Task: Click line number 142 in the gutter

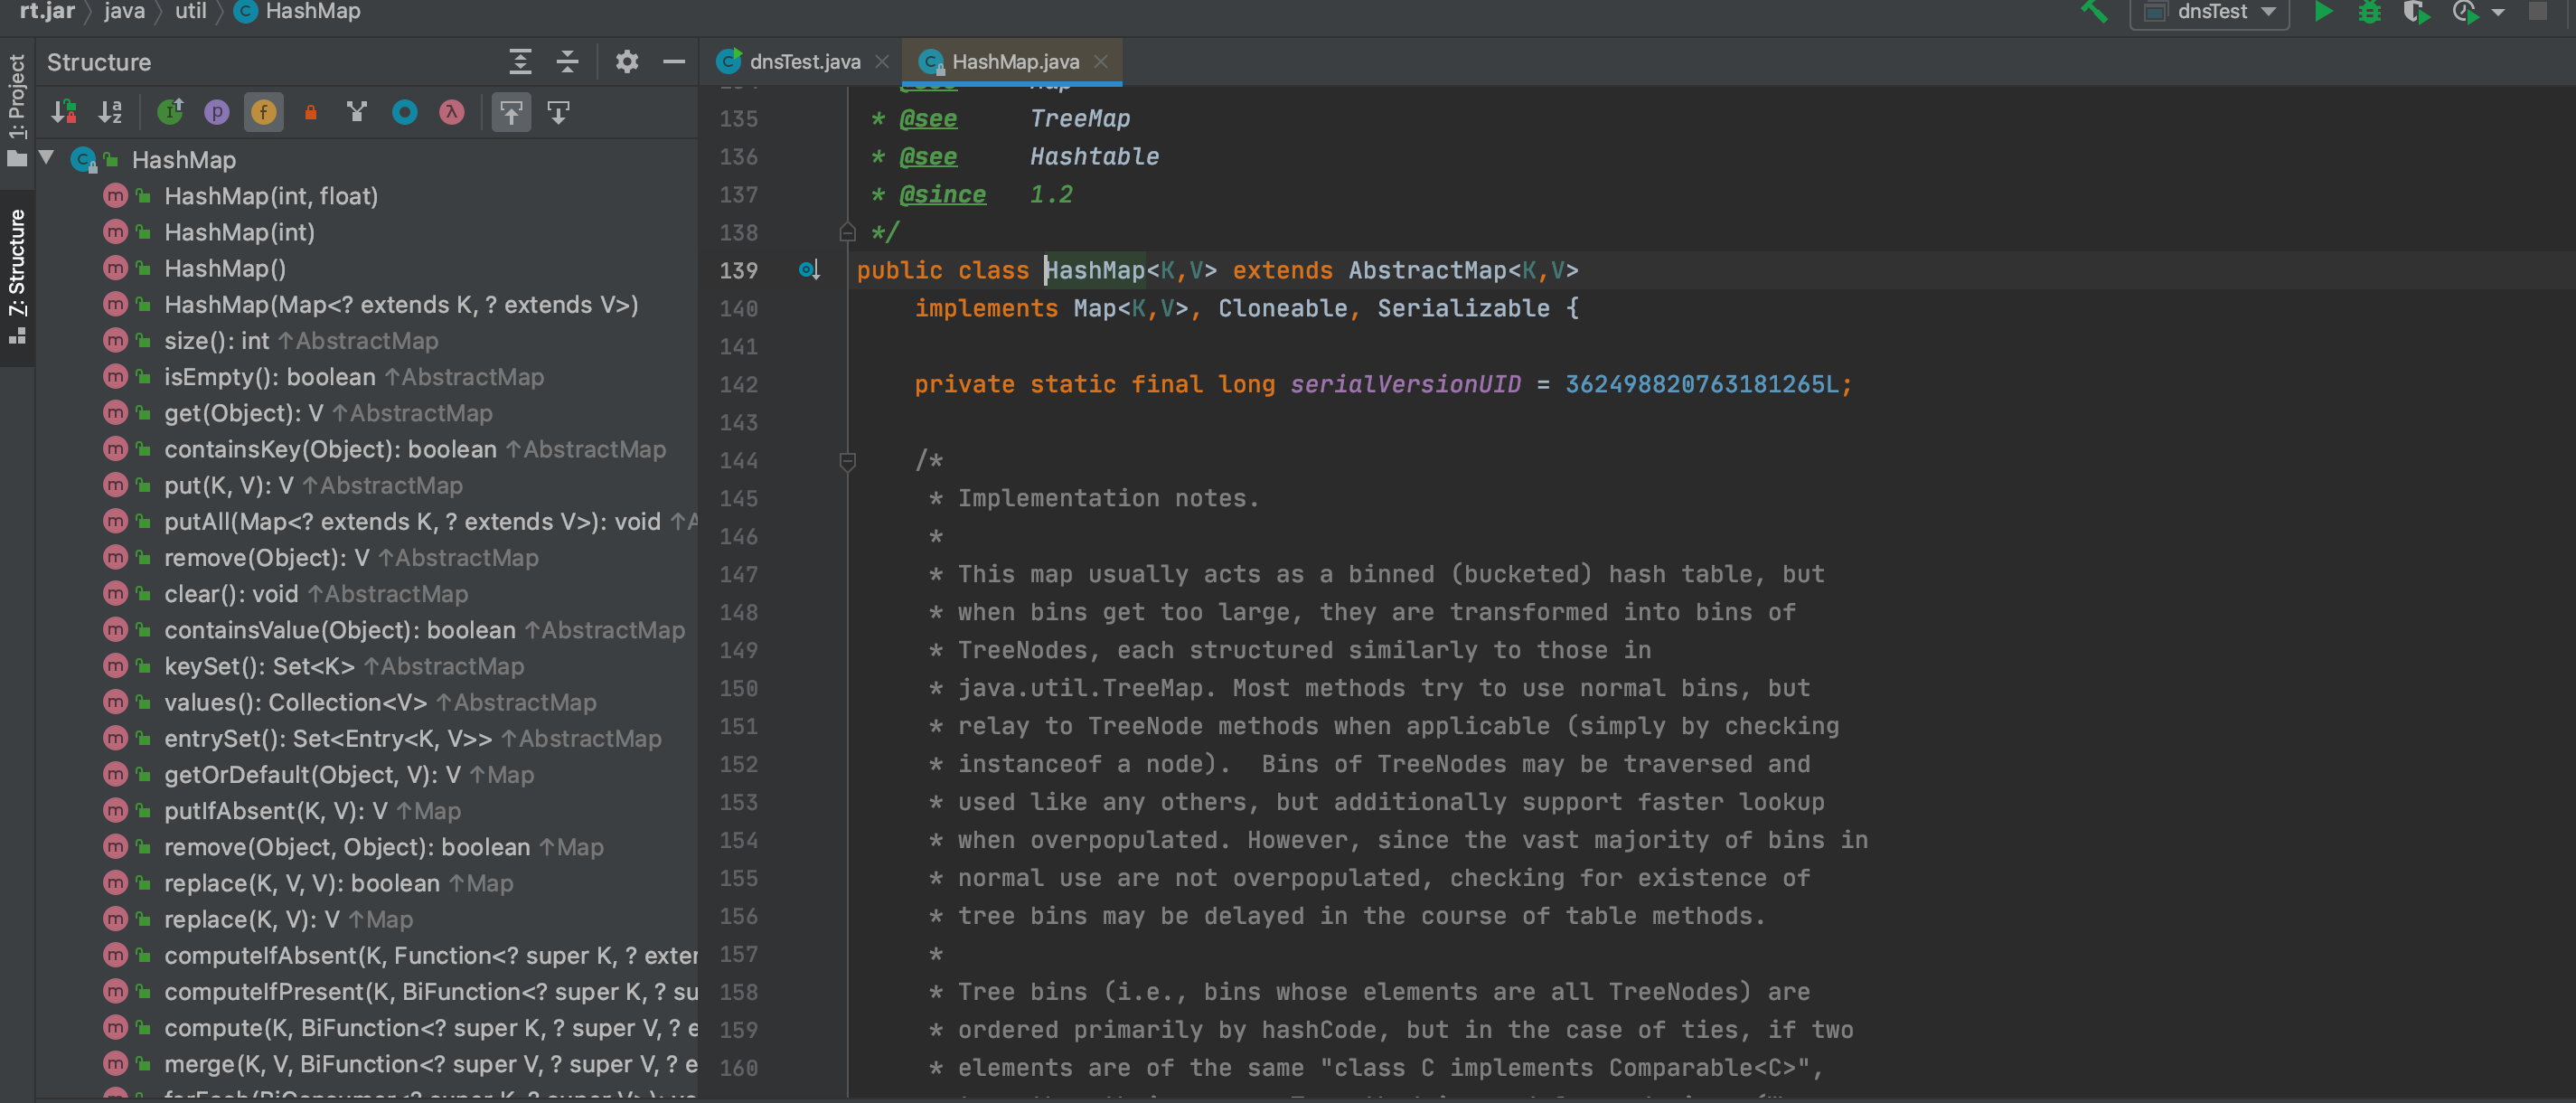Action: [738, 385]
